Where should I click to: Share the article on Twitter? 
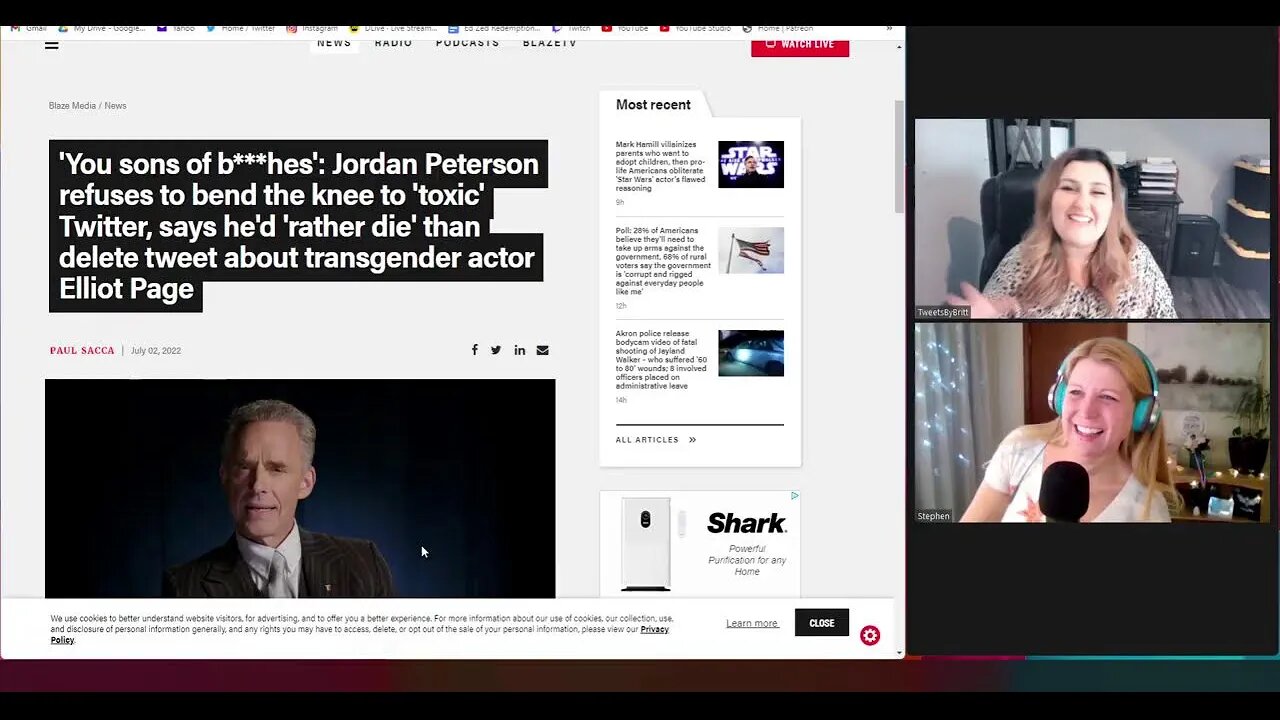496,350
